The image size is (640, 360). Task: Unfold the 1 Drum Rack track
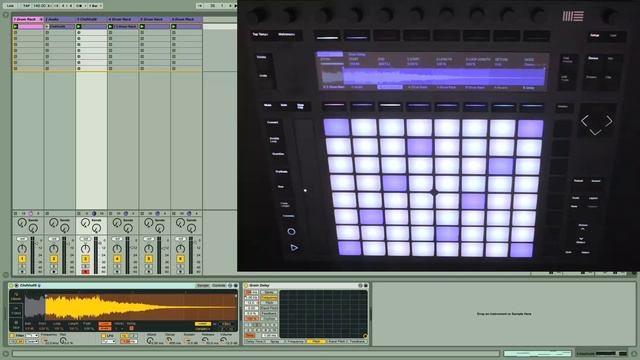point(41,19)
